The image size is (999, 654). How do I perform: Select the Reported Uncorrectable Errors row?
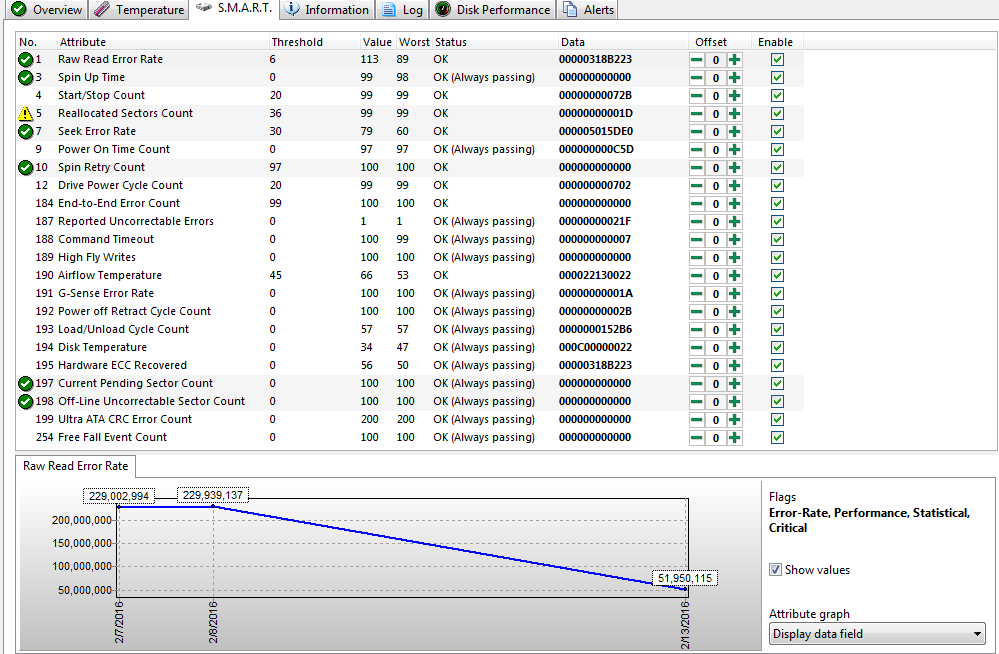[410, 221]
